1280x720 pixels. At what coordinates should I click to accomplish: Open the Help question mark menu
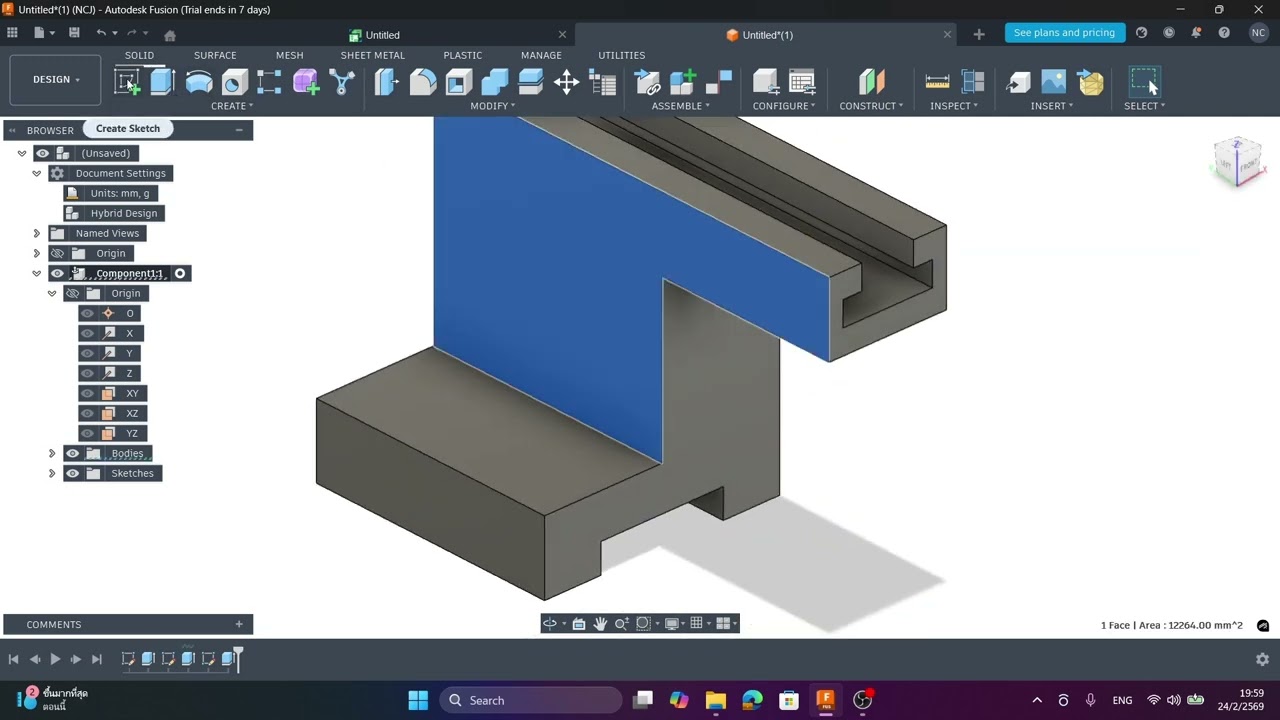pos(1224,33)
